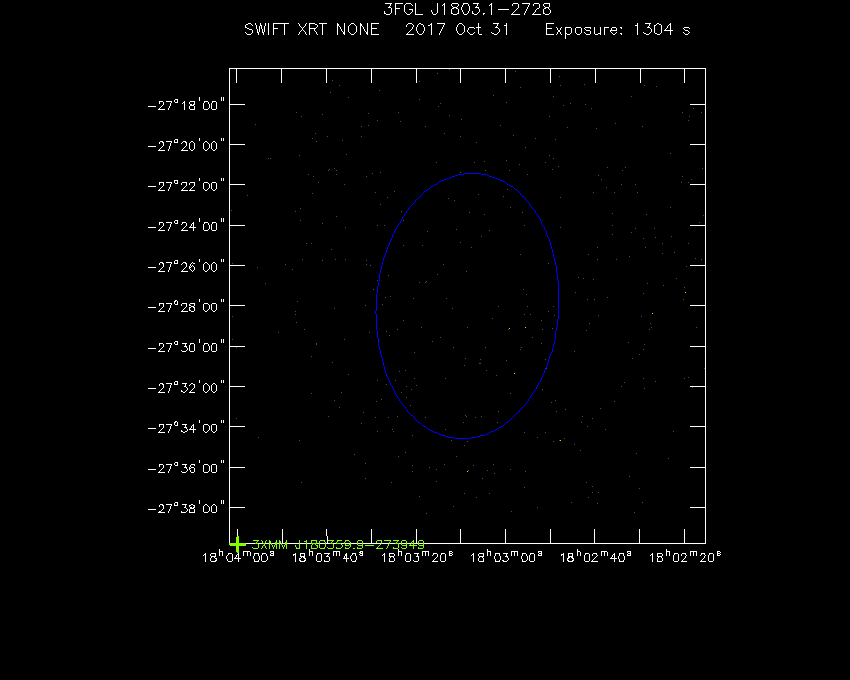Click declination label -27°32'00"
The height and width of the screenshot is (680, 850).
pyautogui.click(x=186, y=388)
